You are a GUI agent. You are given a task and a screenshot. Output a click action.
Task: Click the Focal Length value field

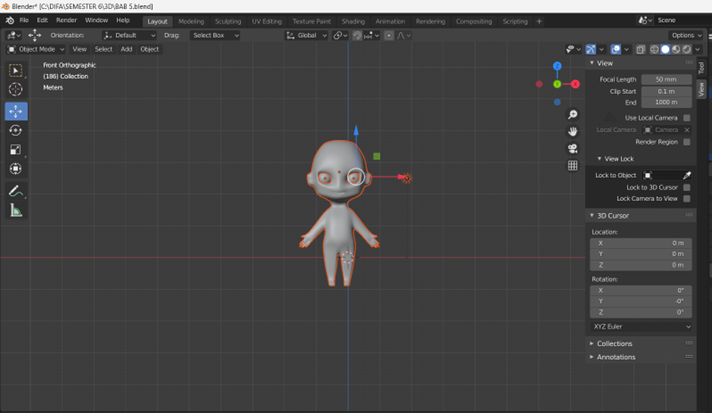(x=666, y=79)
